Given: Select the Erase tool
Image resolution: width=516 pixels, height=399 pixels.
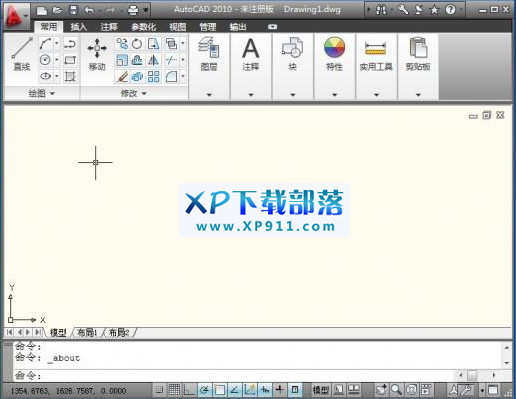Looking at the screenshot, I should coord(122,77).
